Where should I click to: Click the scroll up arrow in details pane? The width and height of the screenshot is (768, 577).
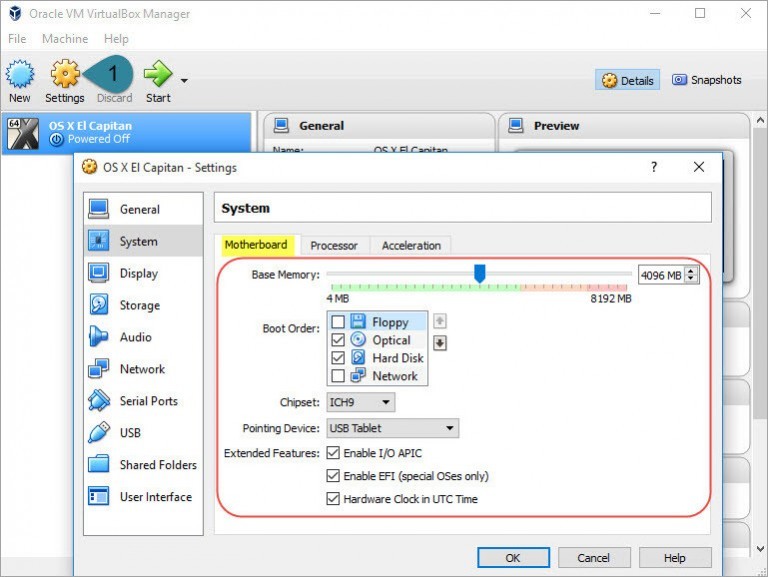(760, 120)
